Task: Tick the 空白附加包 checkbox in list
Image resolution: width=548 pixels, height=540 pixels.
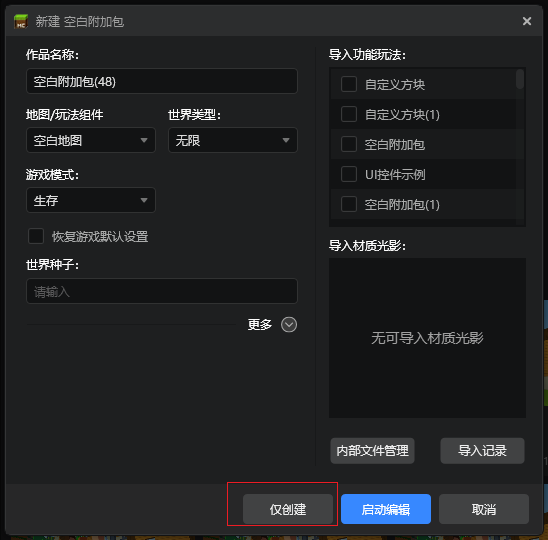Action: 349,144
